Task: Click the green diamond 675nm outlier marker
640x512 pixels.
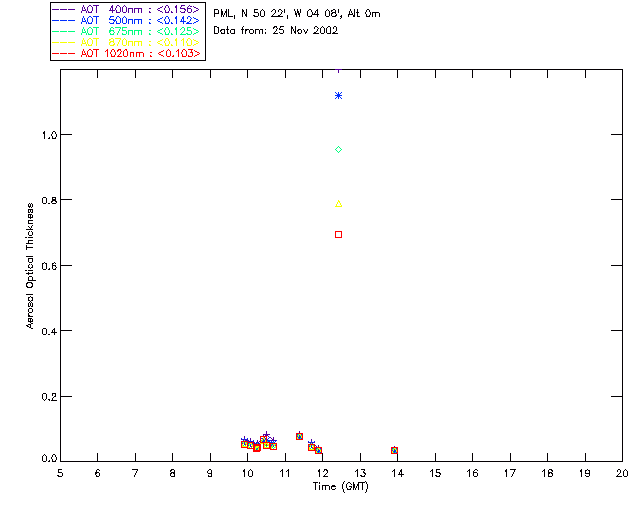Action: click(x=338, y=150)
